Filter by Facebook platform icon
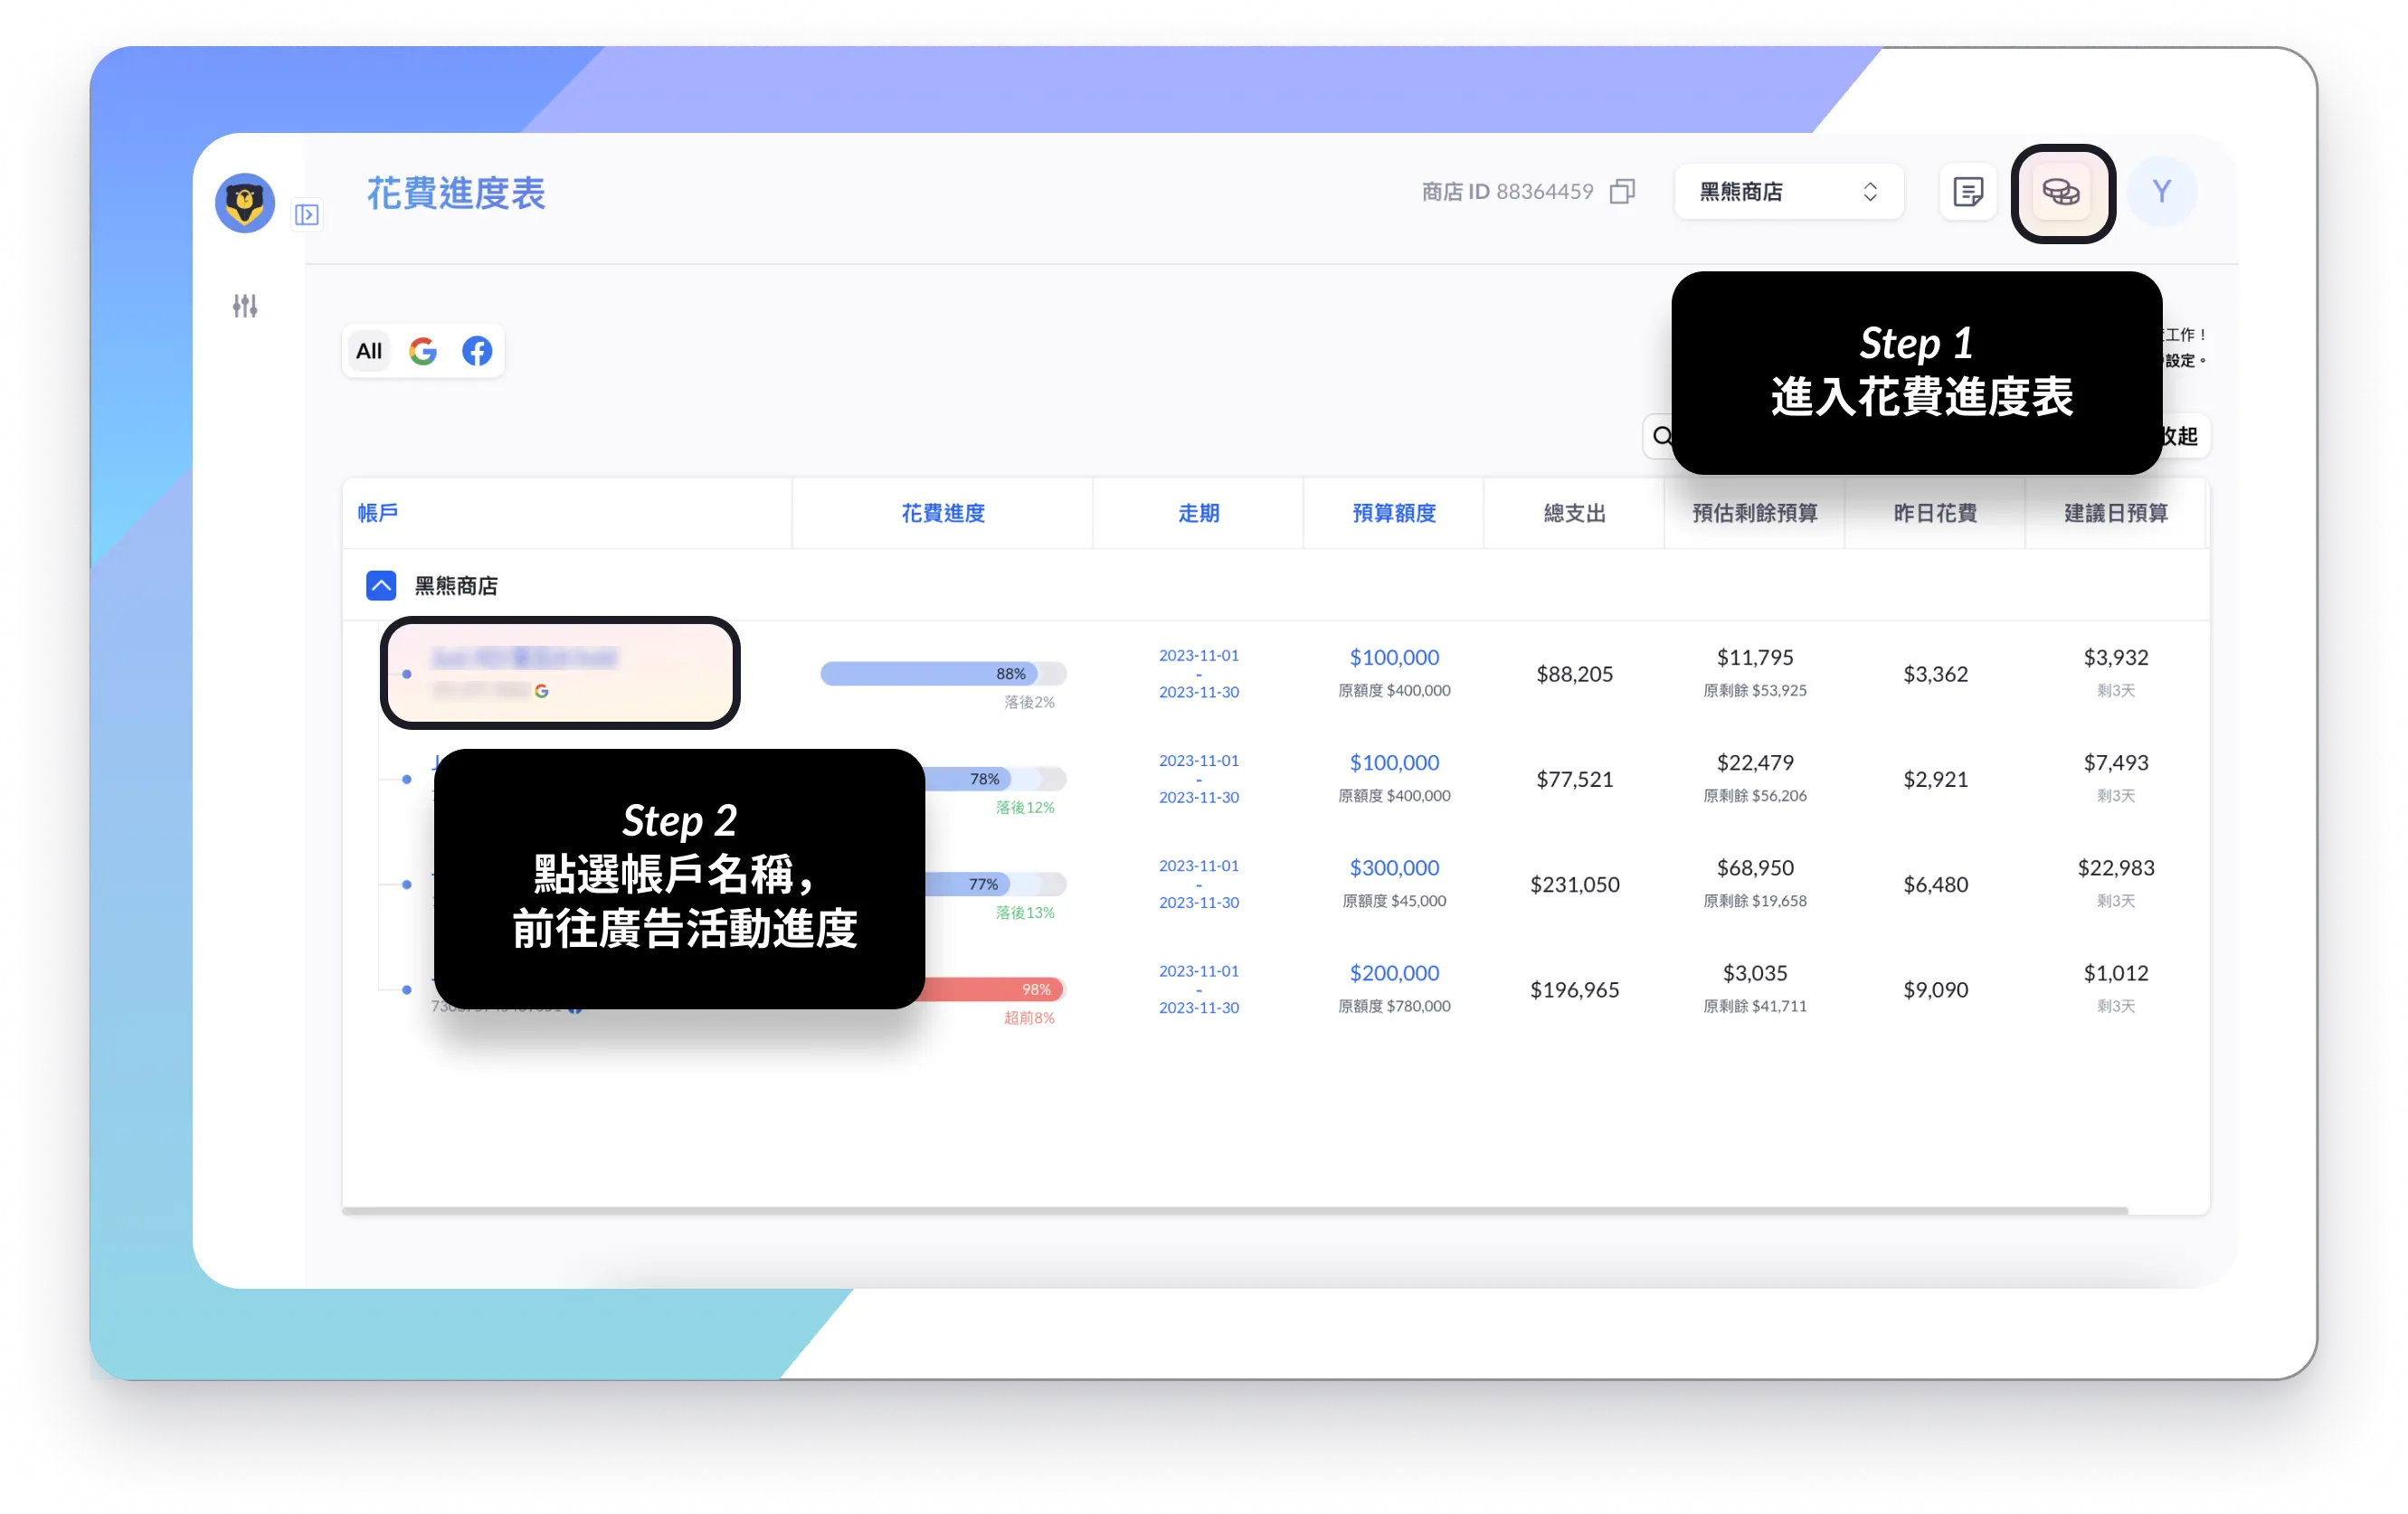This screenshot has height=1514, width=2408. click(477, 351)
